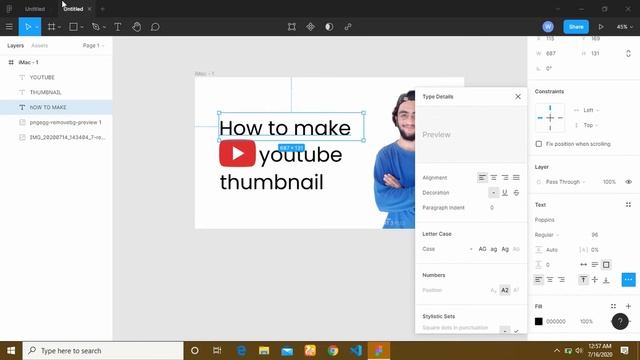This screenshot has height=360, width=640.
Task: Enable Fix position when scrolling checkbox
Action: 539,144
